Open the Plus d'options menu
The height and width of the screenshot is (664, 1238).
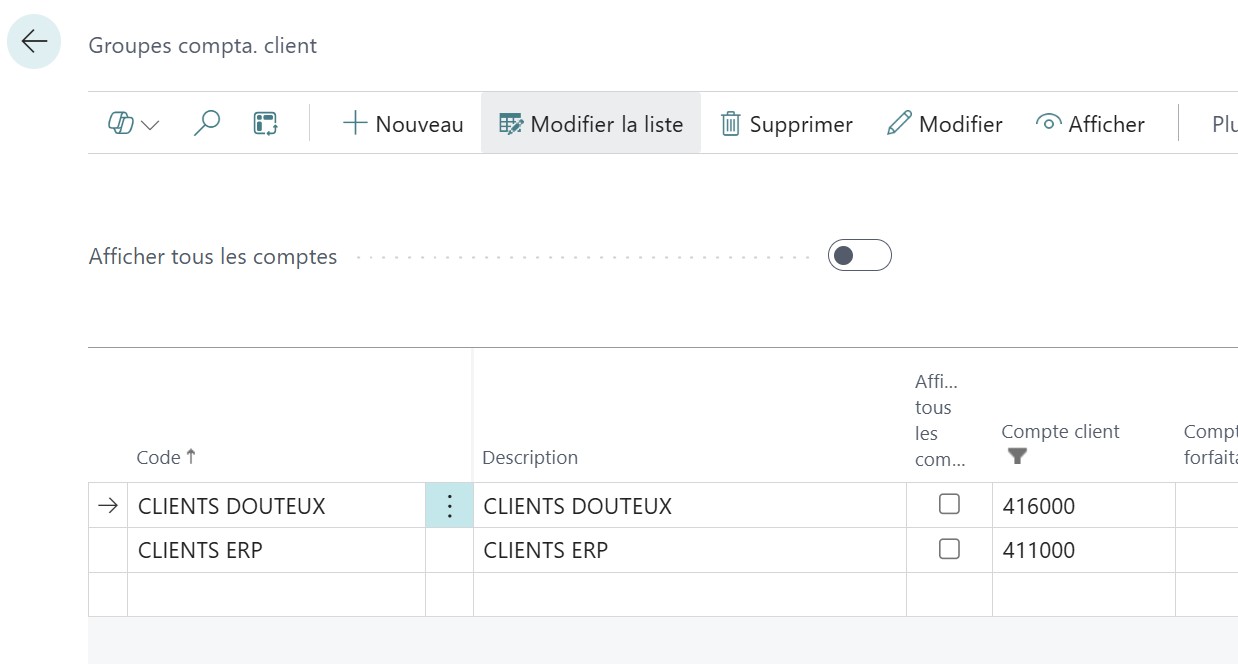coord(1227,123)
